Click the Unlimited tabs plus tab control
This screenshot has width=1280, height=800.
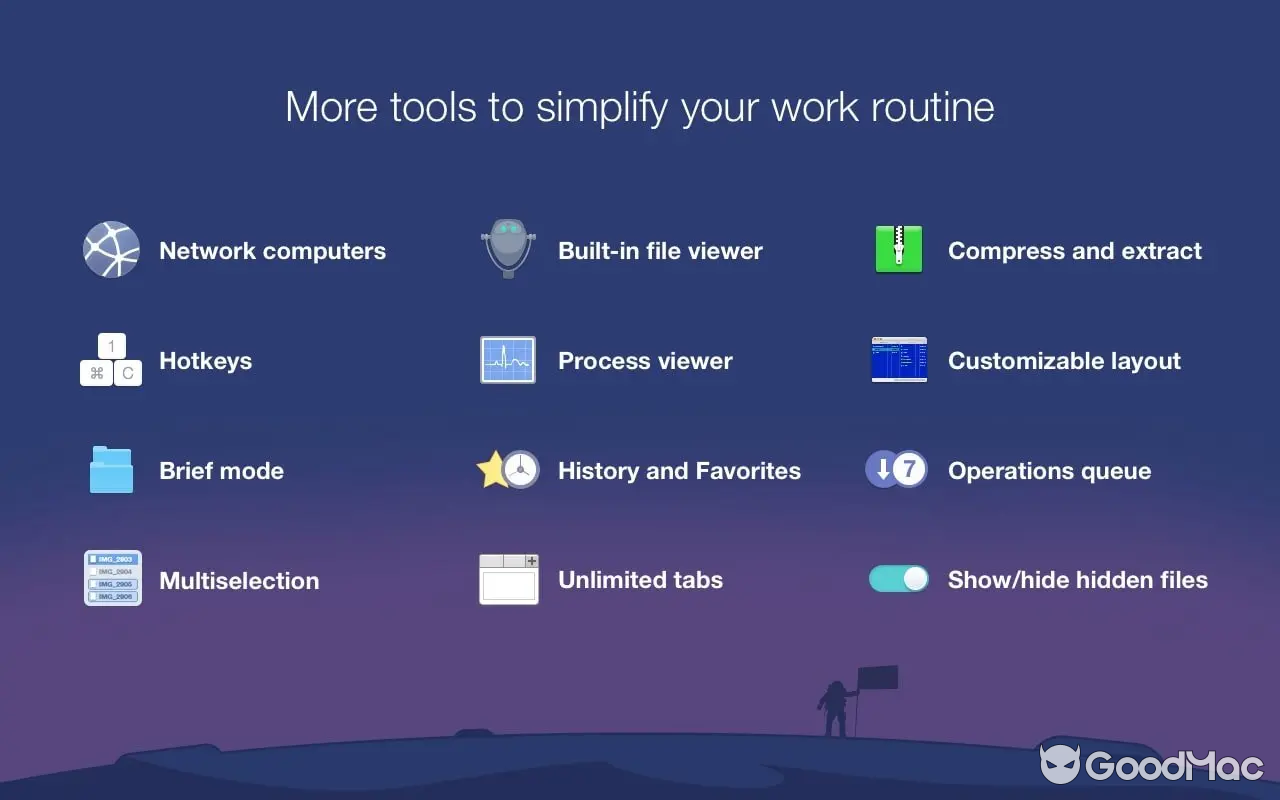[530, 562]
